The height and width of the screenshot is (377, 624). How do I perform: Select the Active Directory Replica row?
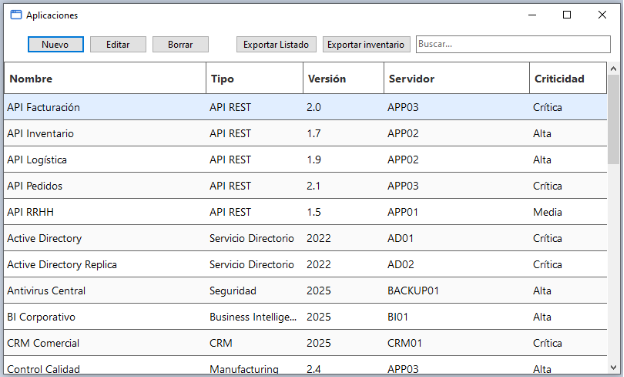(306, 264)
